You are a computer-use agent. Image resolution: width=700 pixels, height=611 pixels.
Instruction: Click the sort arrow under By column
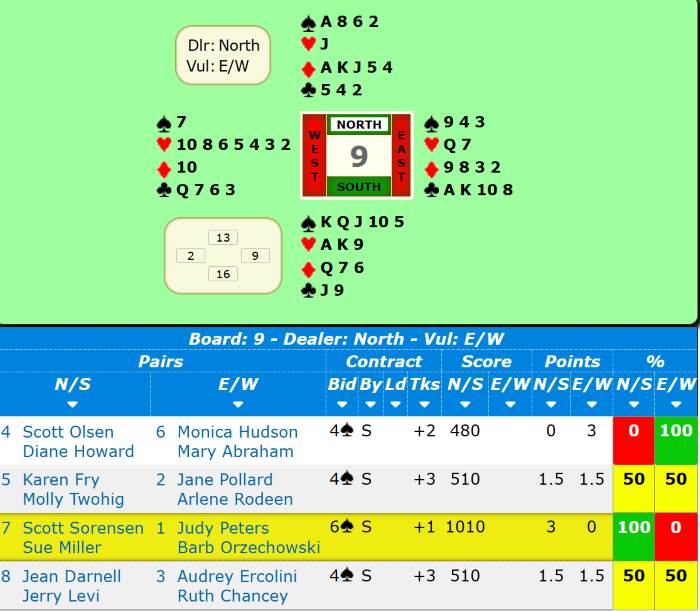click(370, 405)
